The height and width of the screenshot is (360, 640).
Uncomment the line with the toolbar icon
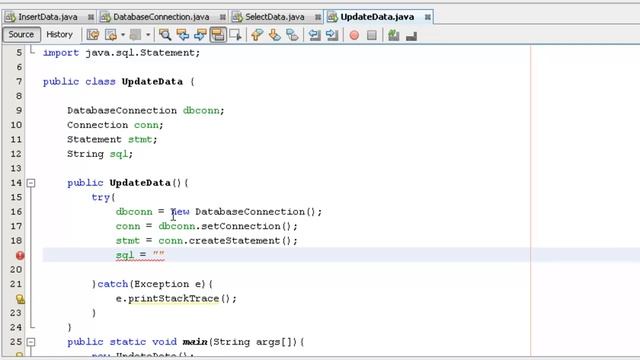pos(411,36)
